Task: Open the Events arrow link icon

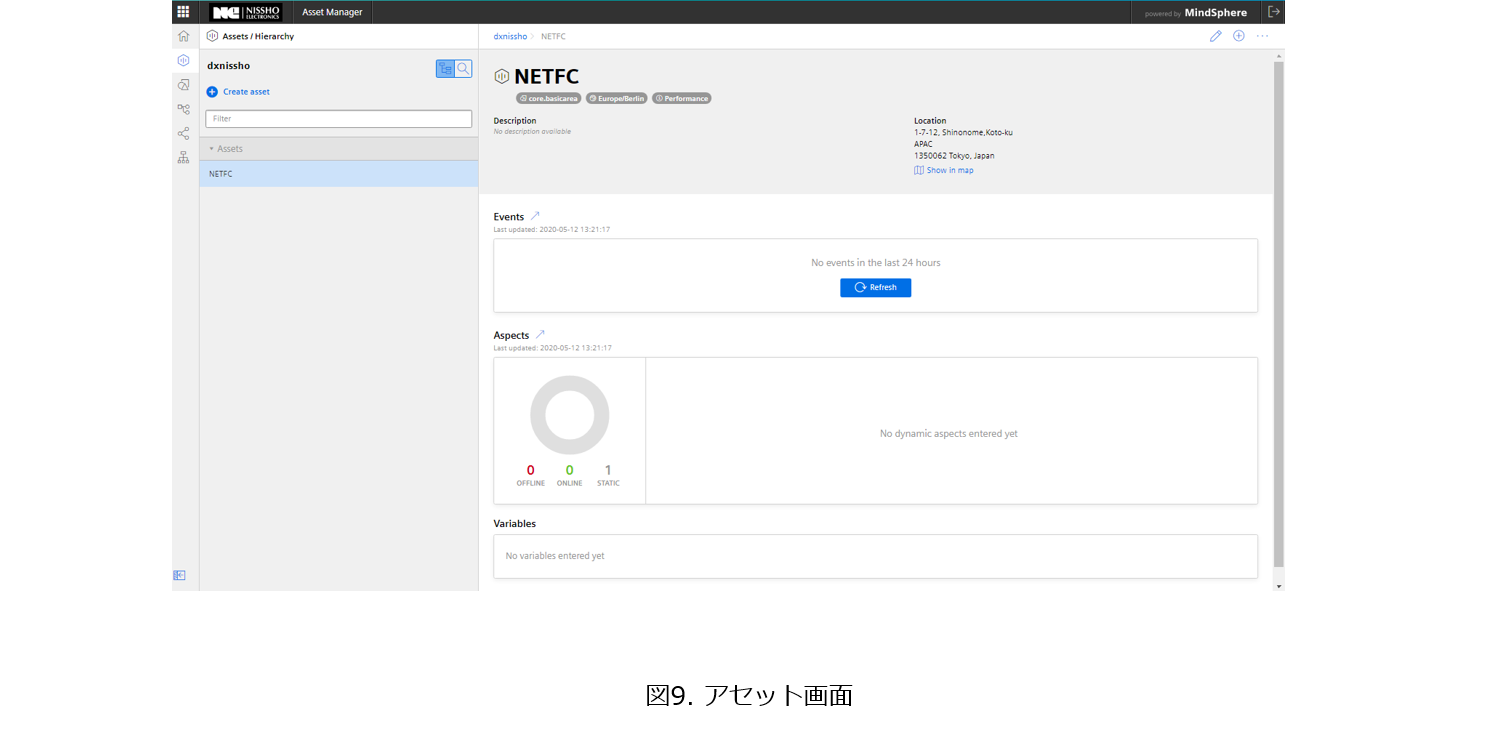Action: pos(535,216)
